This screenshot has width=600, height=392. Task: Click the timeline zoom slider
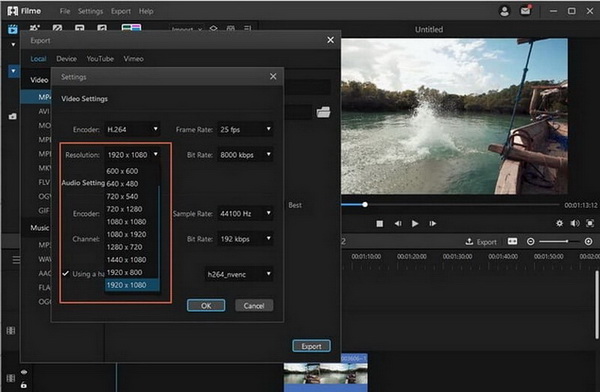pyautogui.click(x=559, y=242)
